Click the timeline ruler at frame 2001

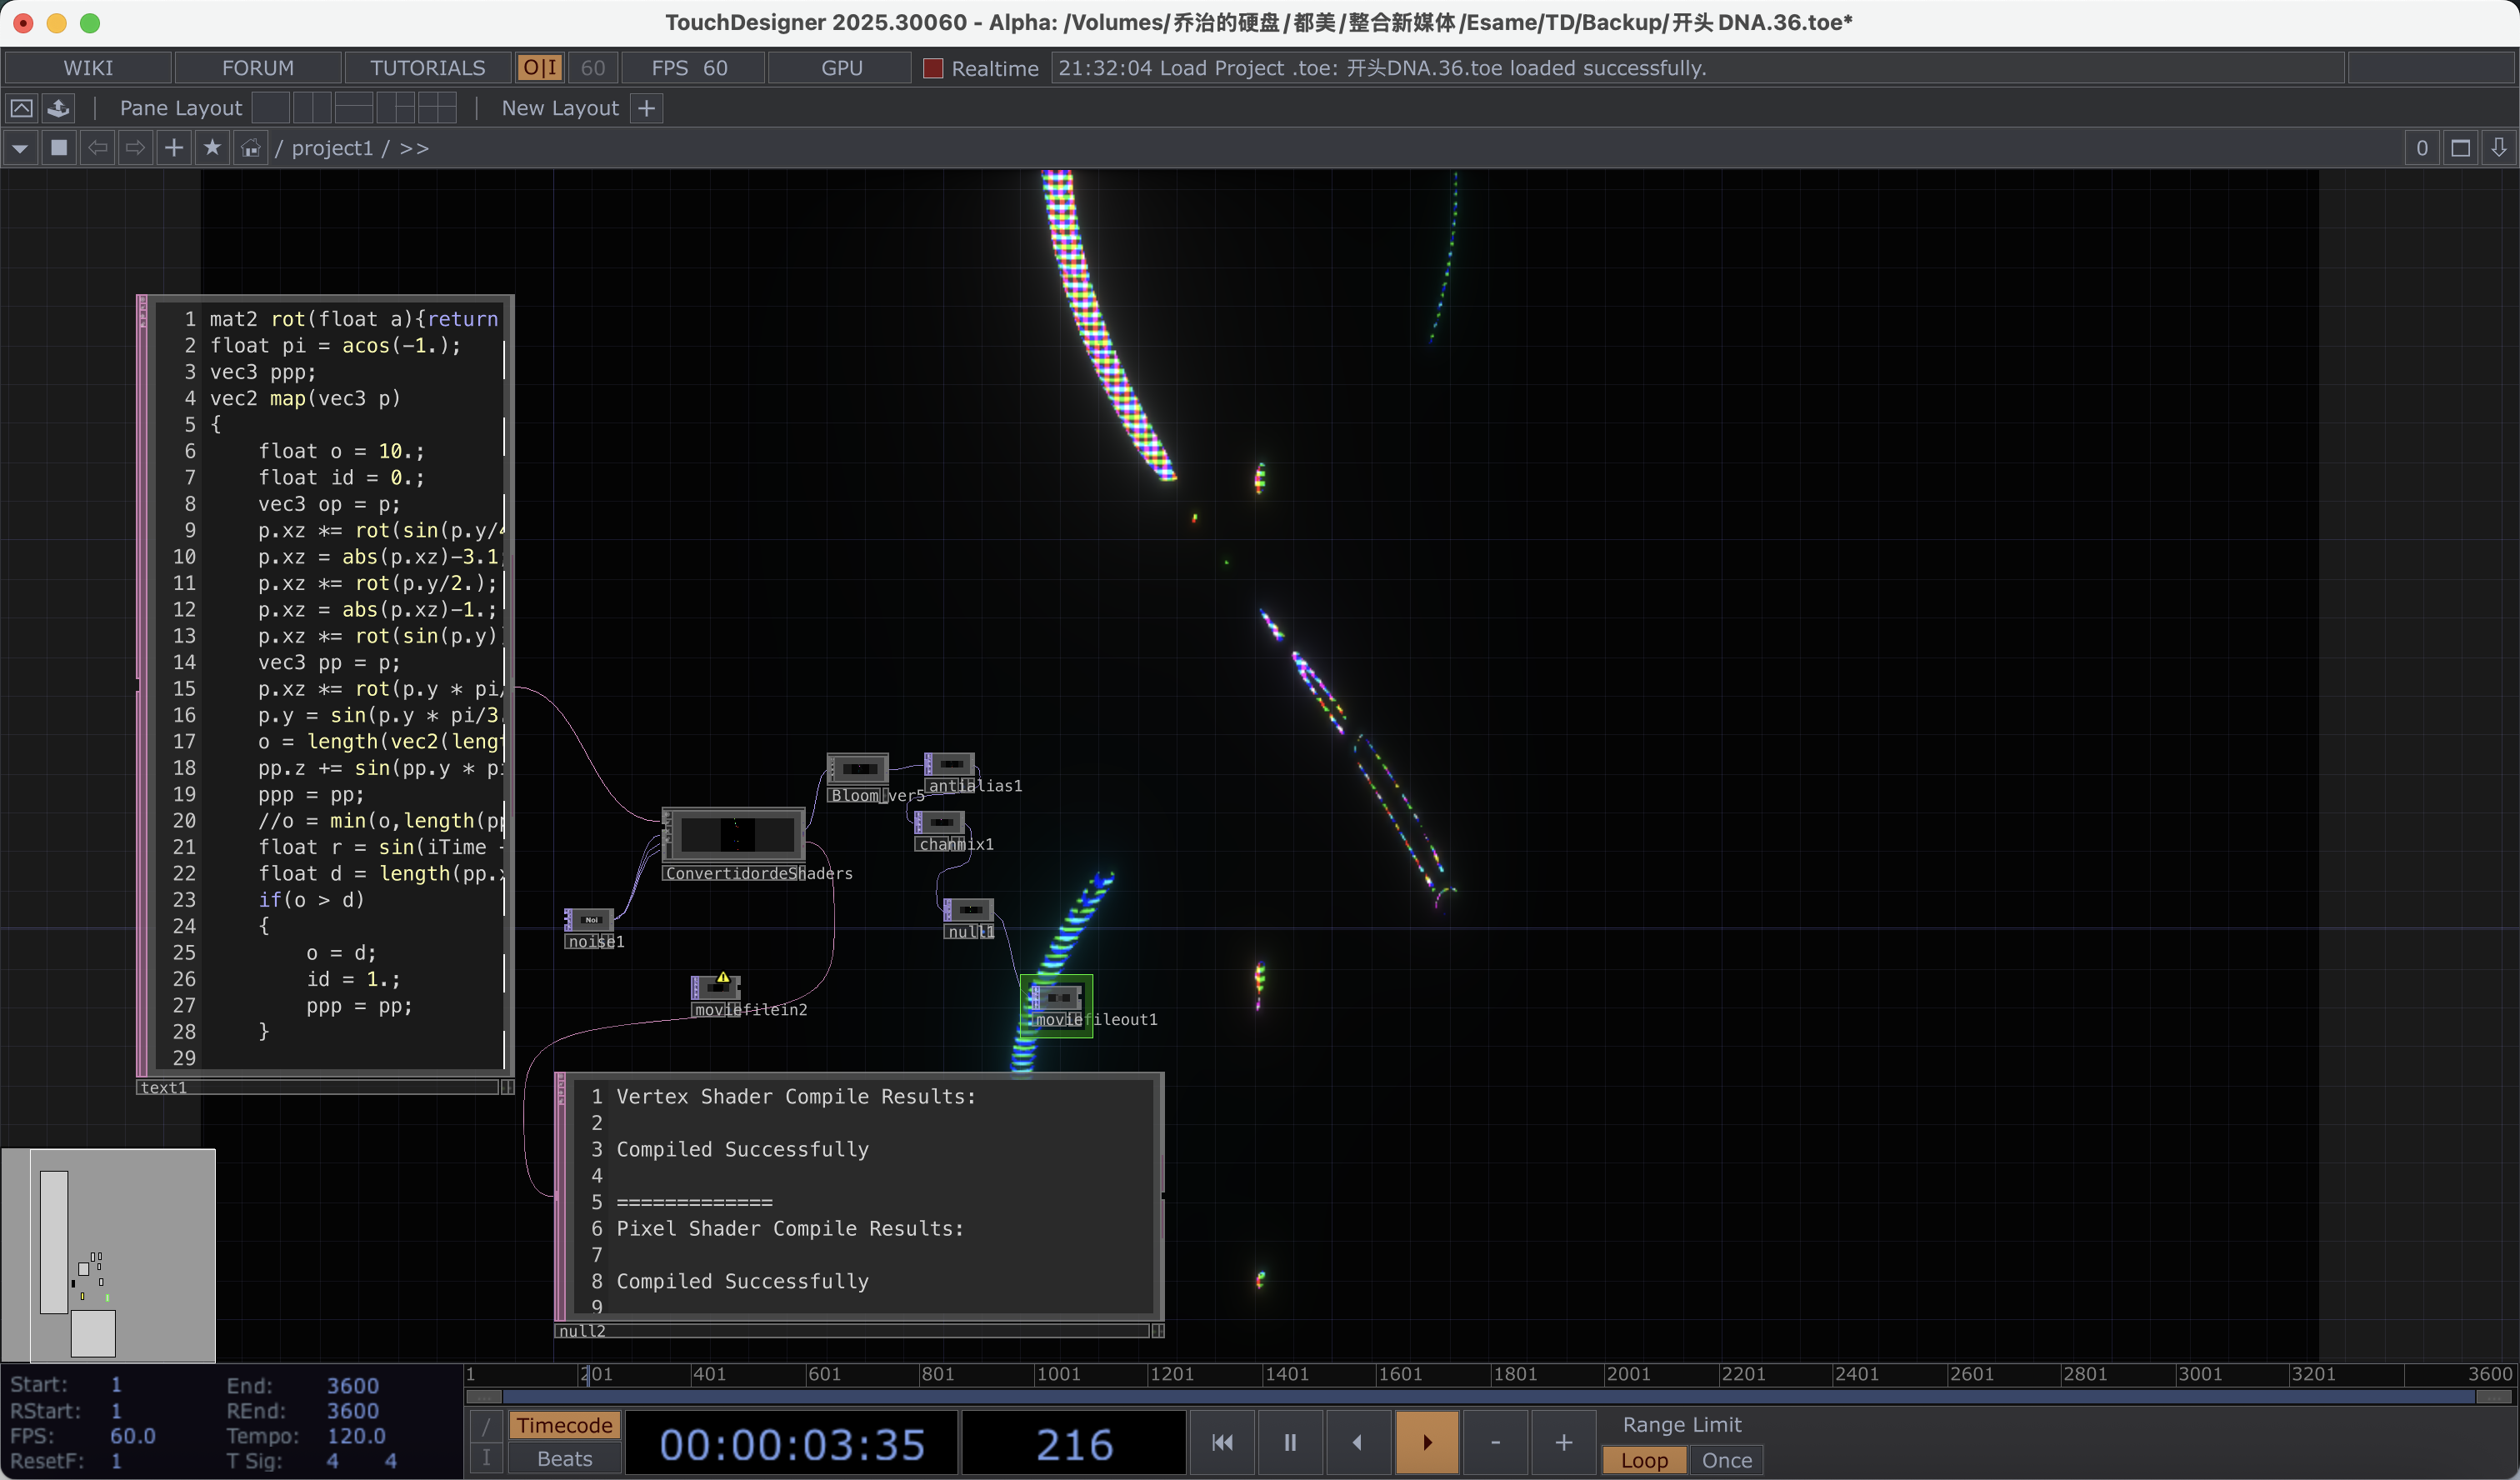point(1628,1373)
